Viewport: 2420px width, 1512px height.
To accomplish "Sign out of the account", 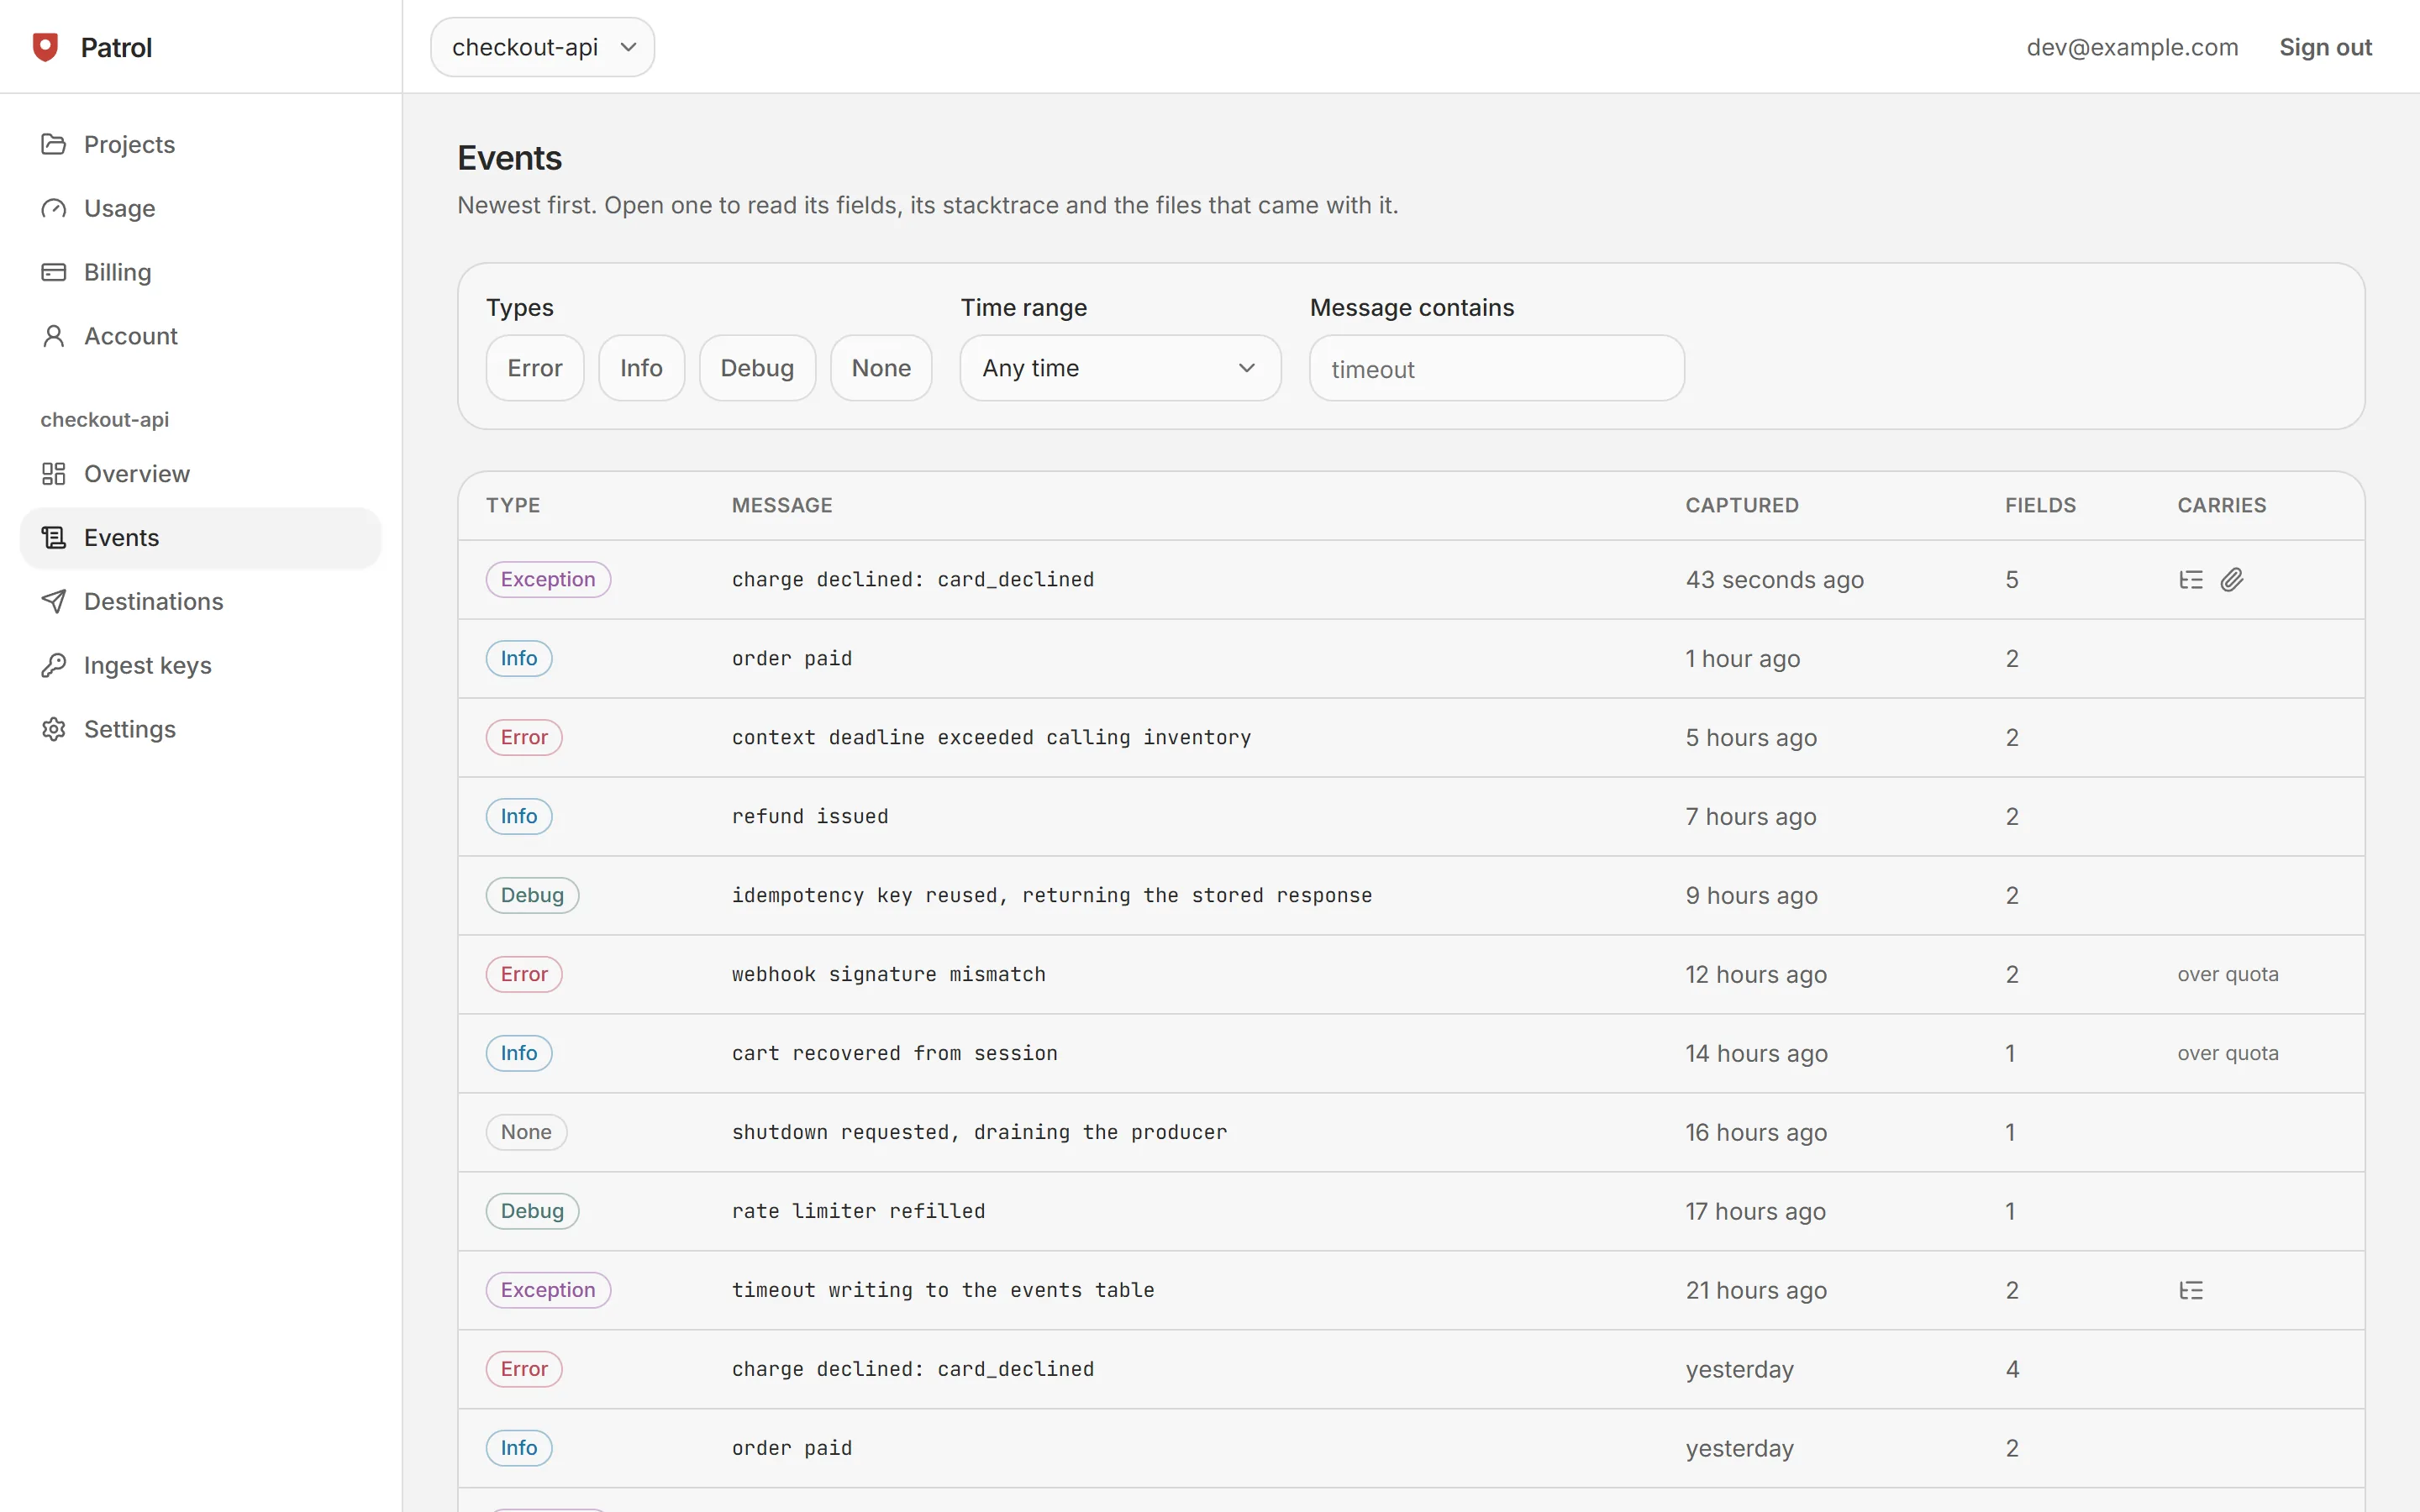I will (2325, 47).
